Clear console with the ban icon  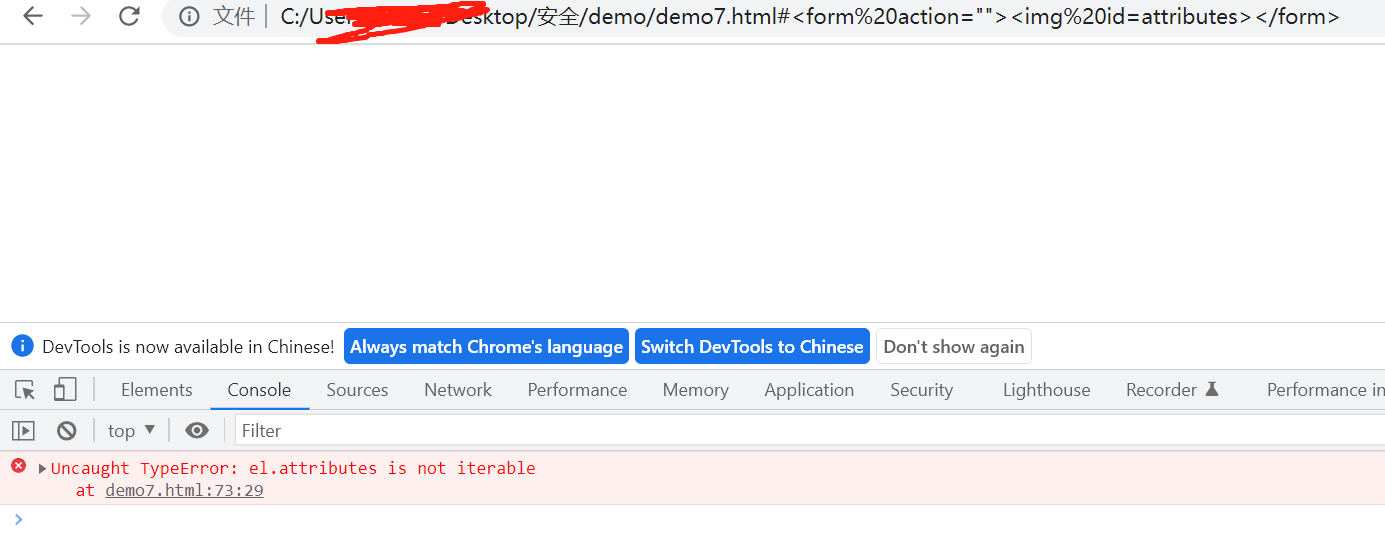[67, 431]
